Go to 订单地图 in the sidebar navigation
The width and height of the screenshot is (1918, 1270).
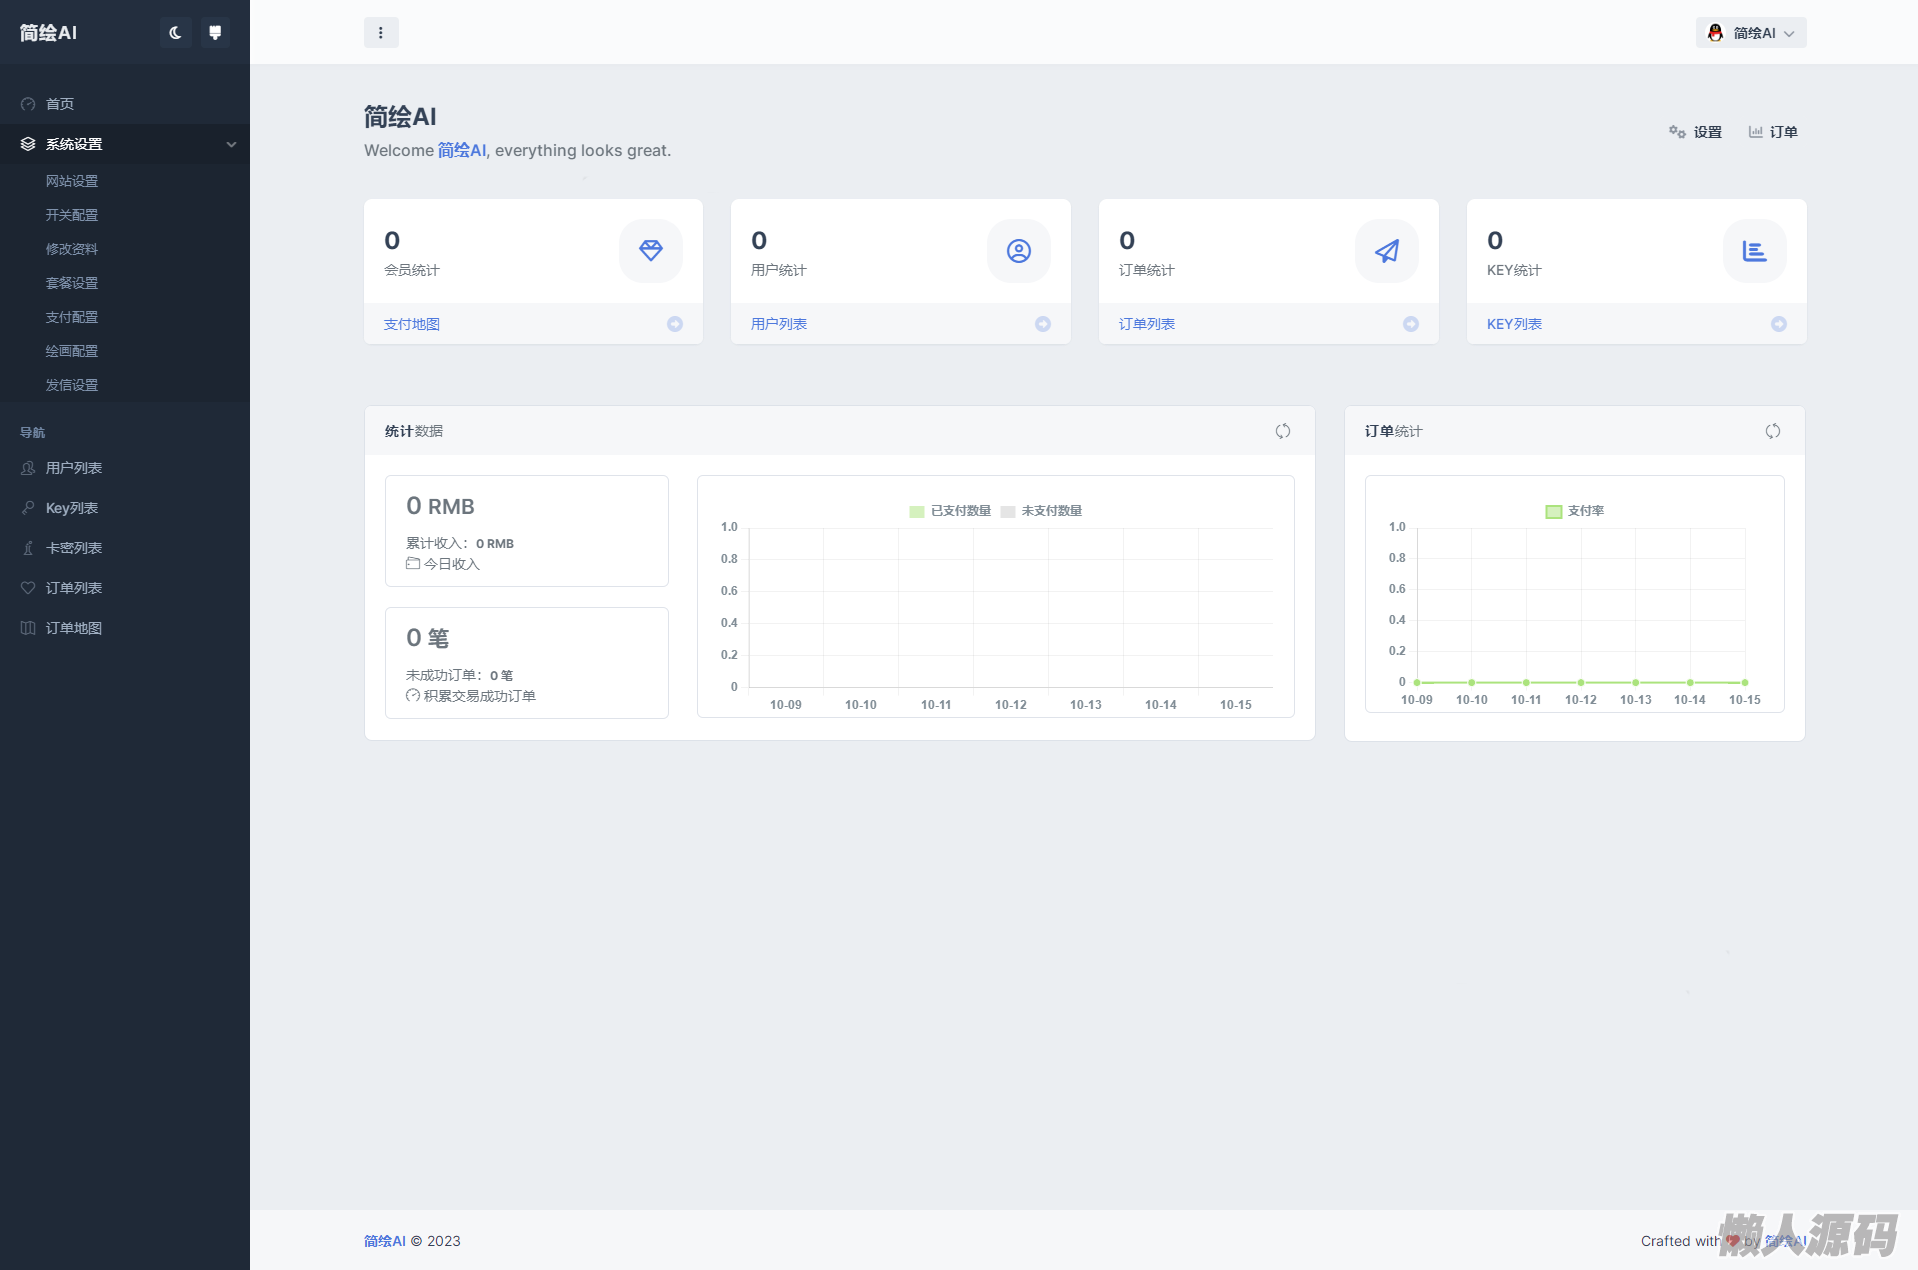click(74, 628)
